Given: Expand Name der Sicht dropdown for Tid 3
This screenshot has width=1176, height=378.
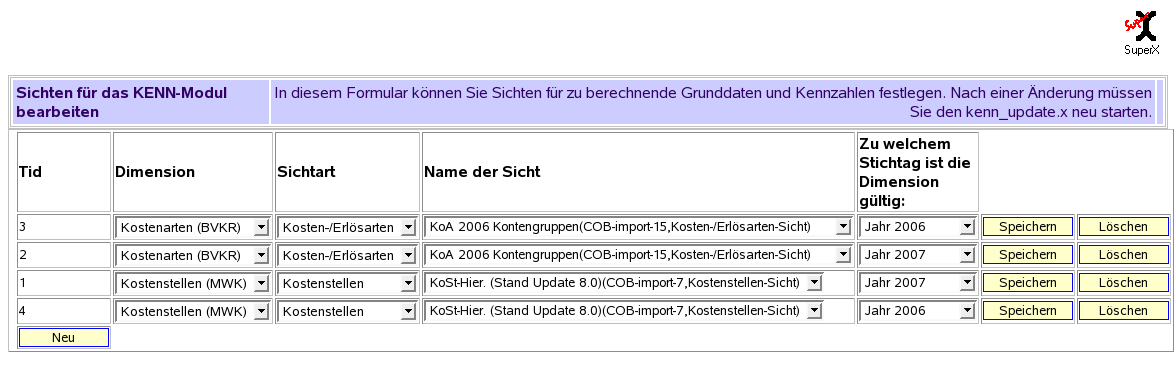Looking at the screenshot, I should (x=638, y=226).
